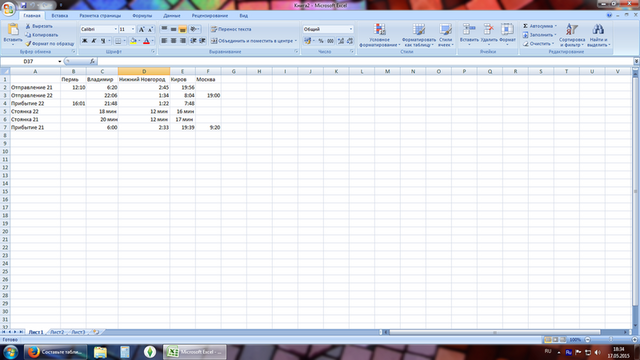Click the Автосумма sigma icon
Image resolution: width=640 pixels, height=360 pixels.
(x=525, y=26)
